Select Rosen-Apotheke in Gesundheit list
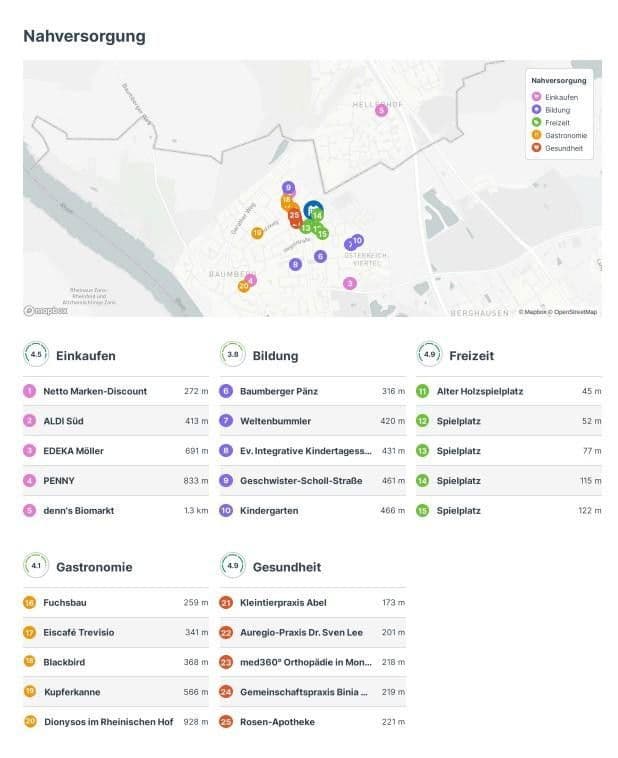 click(277, 722)
